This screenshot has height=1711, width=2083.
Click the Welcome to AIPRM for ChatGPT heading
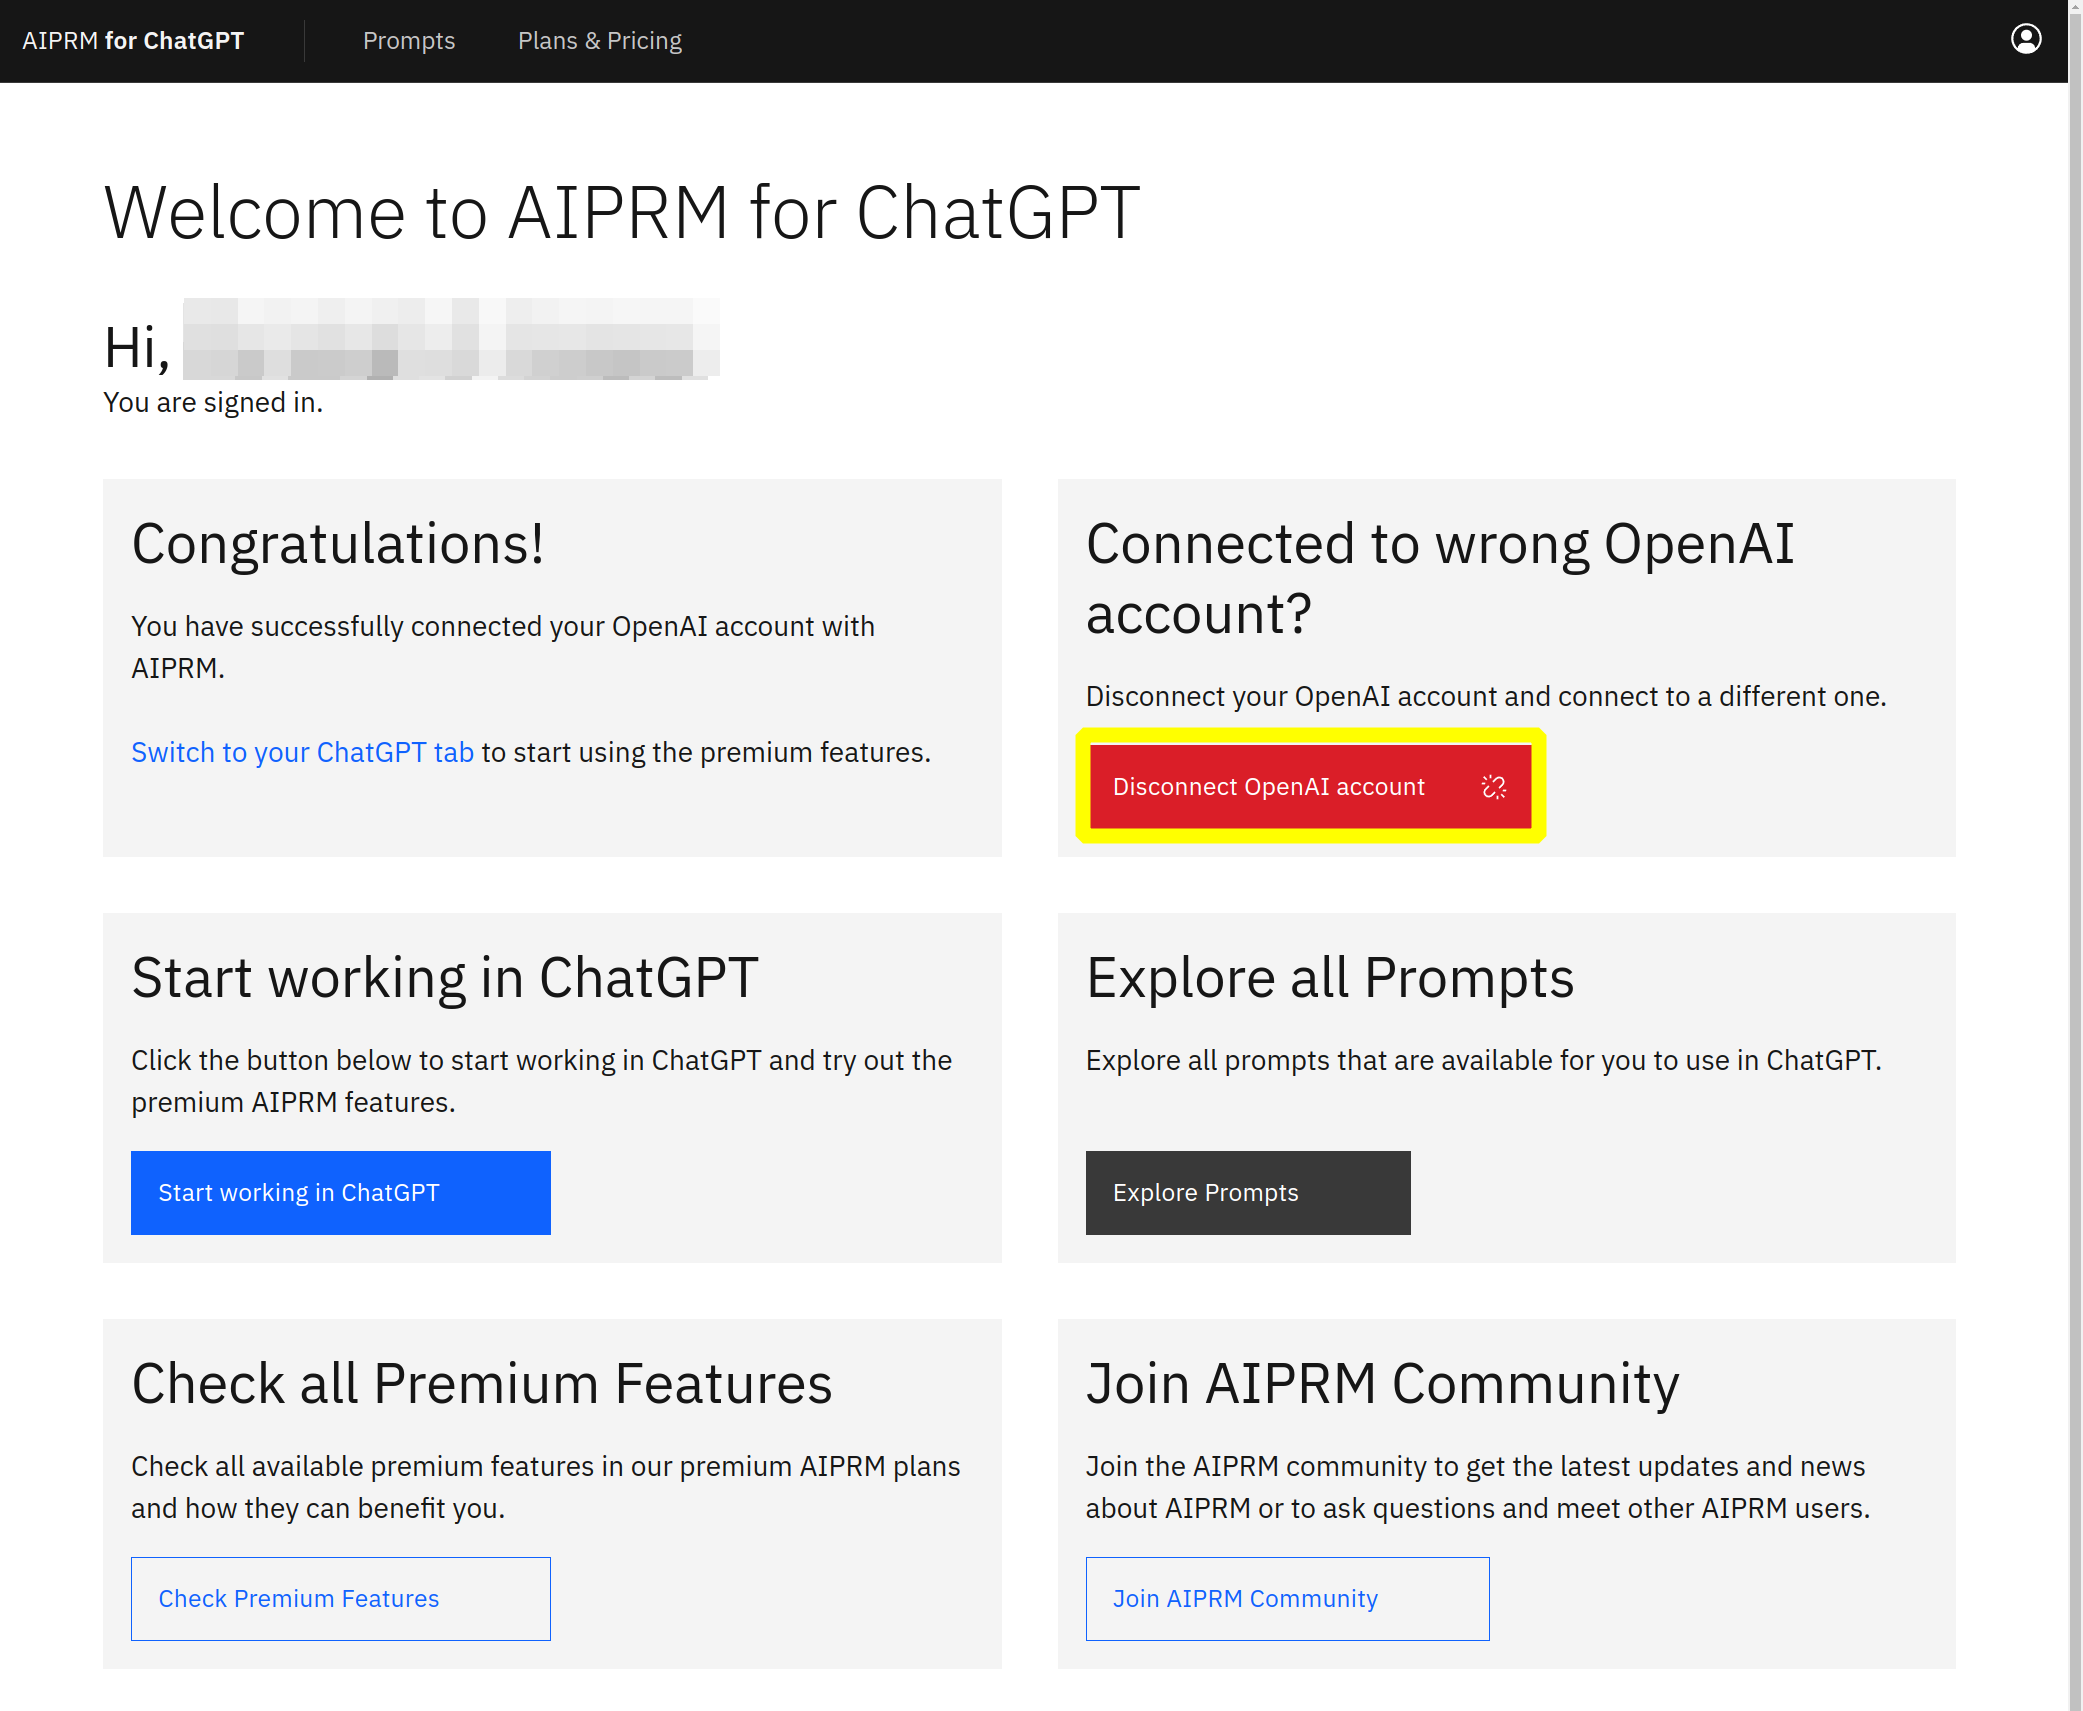(x=621, y=213)
